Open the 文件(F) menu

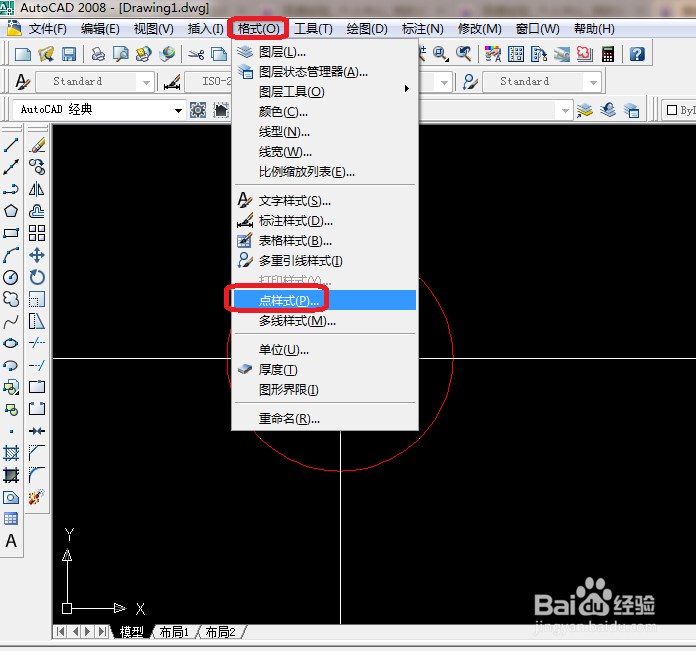click(47, 29)
